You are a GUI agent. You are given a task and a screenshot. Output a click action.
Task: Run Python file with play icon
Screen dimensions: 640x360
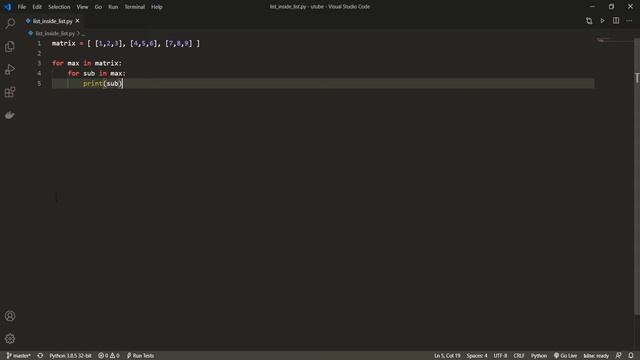(602, 20)
